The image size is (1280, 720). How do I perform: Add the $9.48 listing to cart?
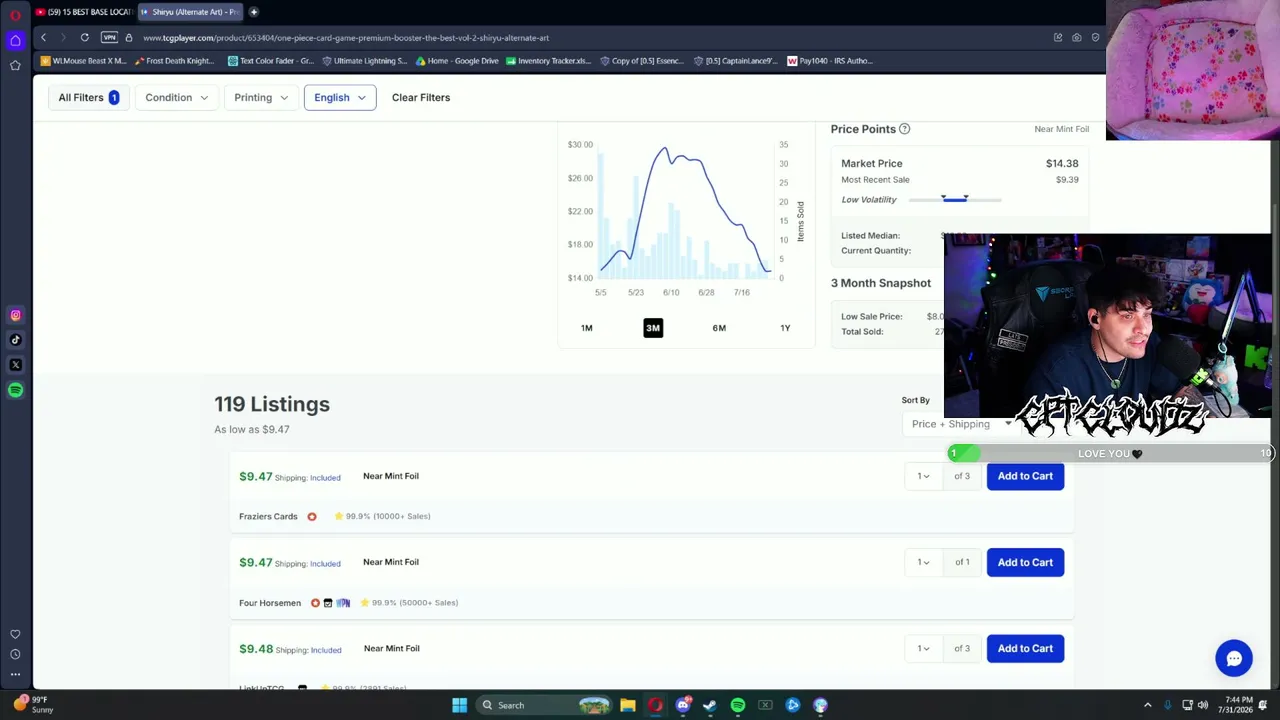click(1025, 648)
